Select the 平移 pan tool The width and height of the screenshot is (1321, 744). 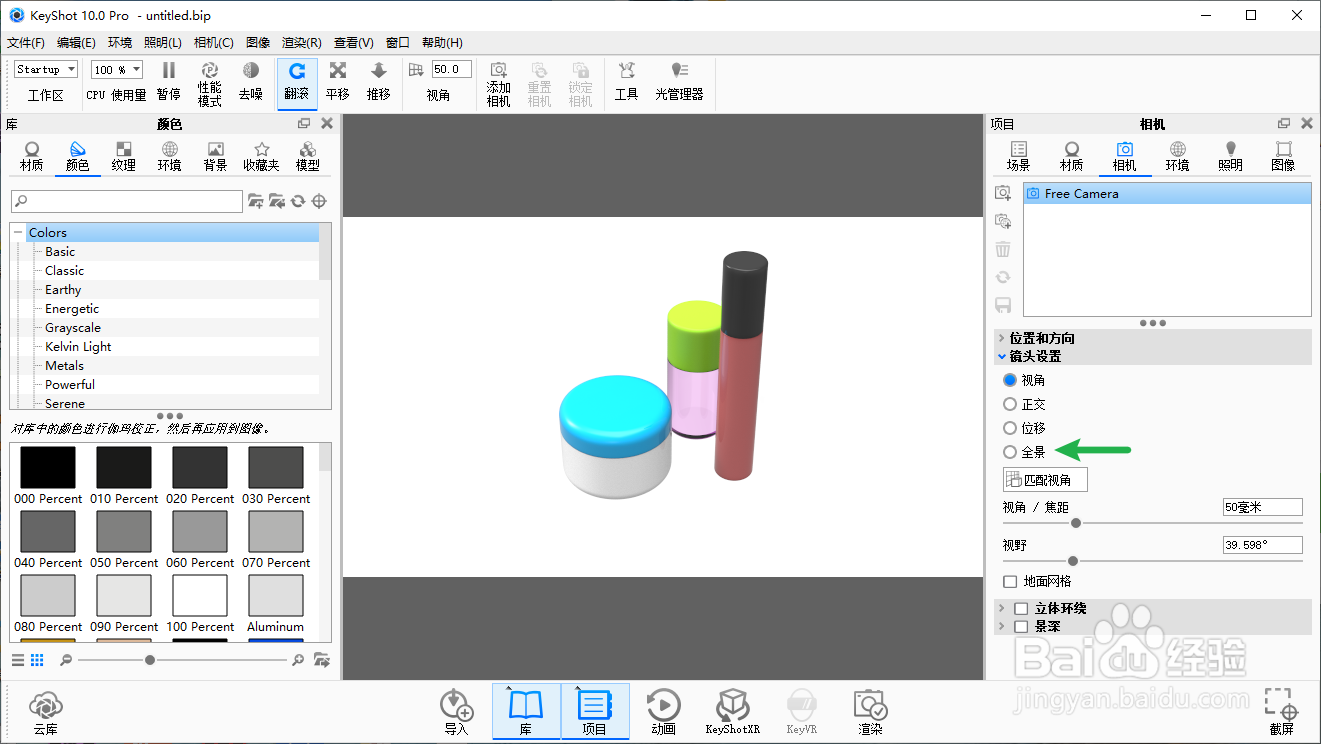[338, 80]
